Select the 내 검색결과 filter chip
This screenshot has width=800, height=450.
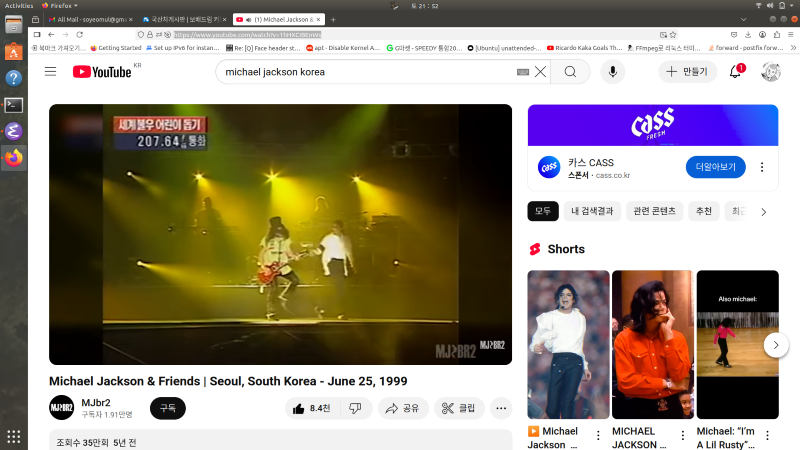tap(592, 211)
